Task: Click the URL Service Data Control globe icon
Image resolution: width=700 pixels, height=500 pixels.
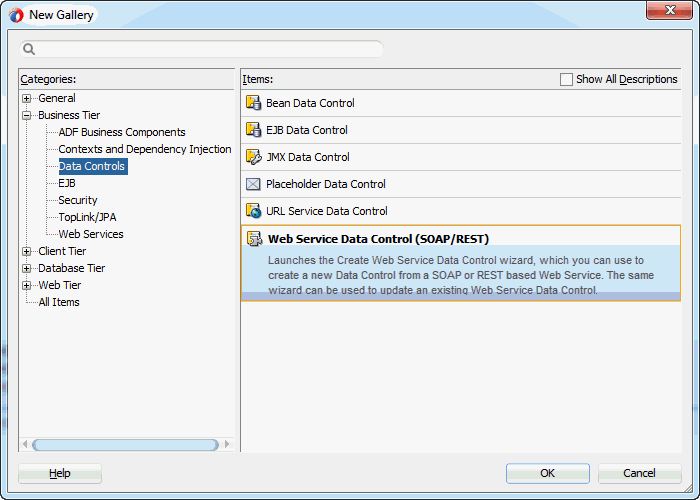Action: coord(254,211)
